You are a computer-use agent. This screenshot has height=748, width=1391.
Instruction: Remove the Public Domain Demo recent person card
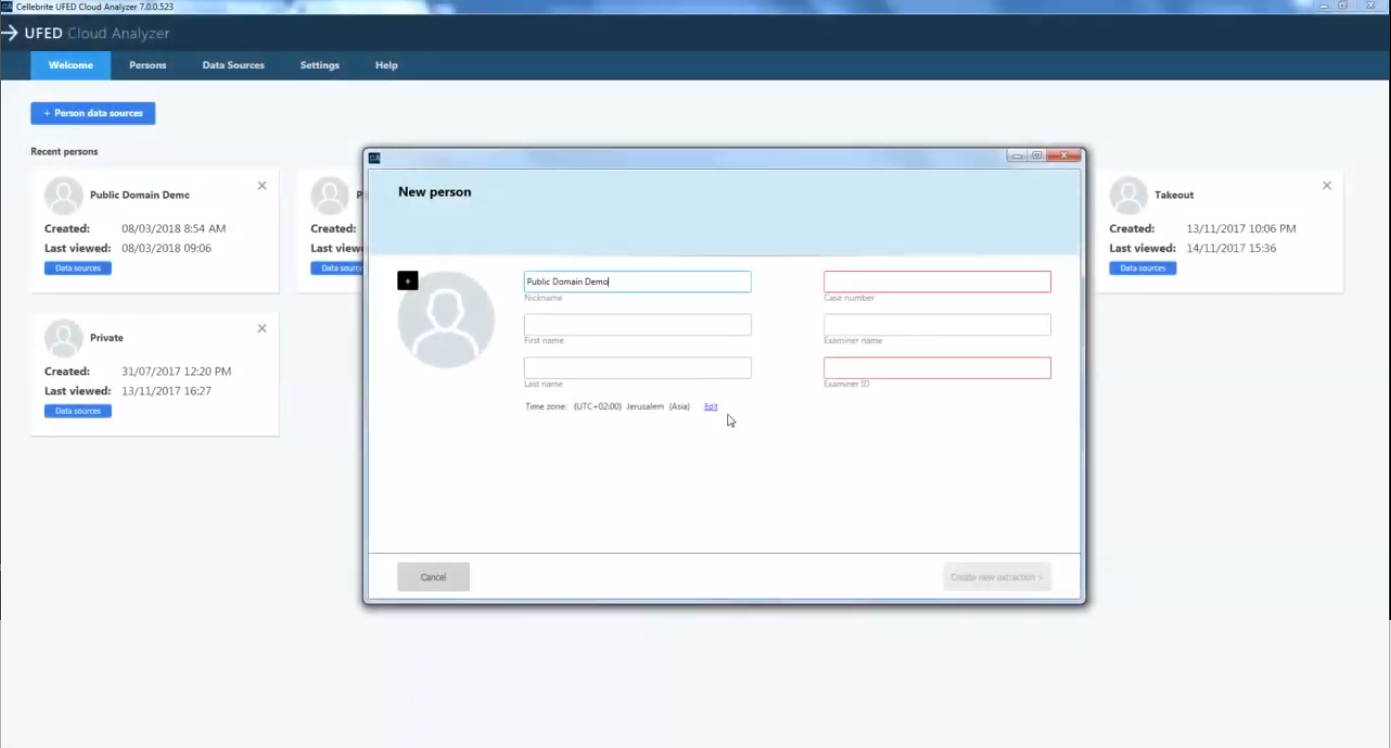coord(262,186)
